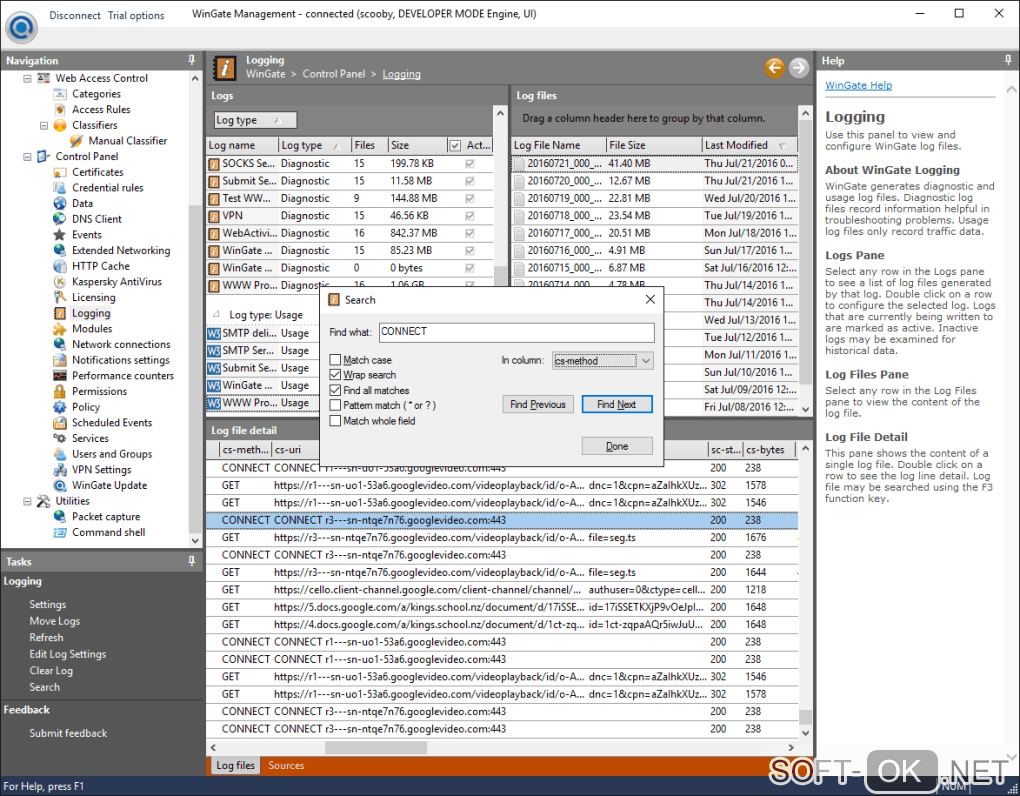Toggle active checkbox for SOCKS Se... log
The image size is (1020, 796).
(470, 164)
